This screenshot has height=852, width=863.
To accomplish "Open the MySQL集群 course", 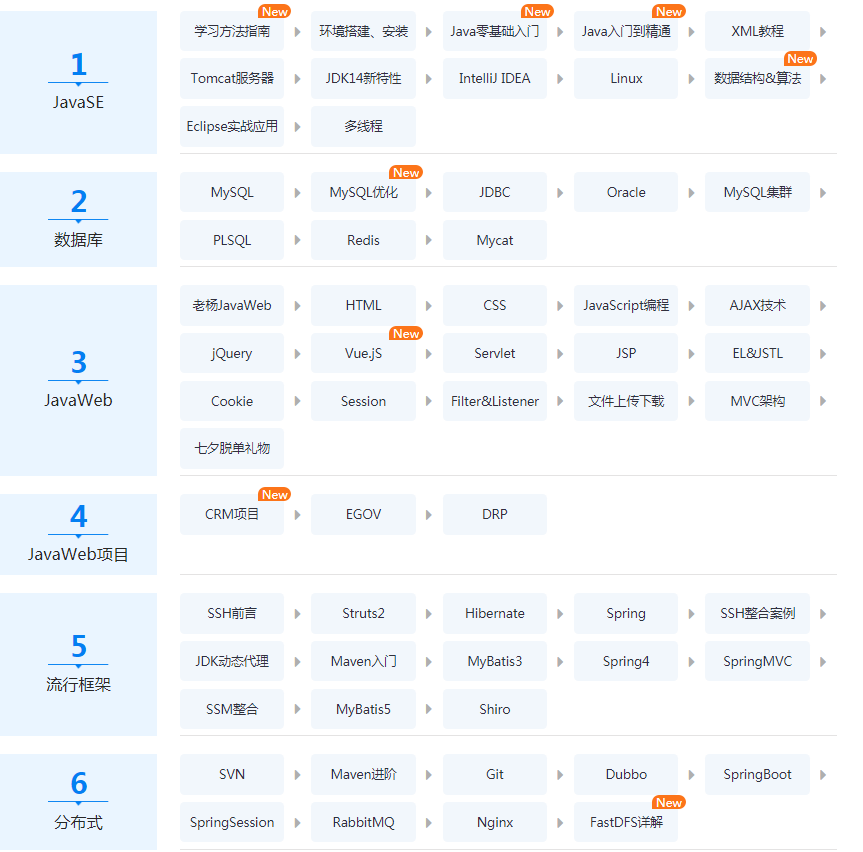I will [757, 193].
